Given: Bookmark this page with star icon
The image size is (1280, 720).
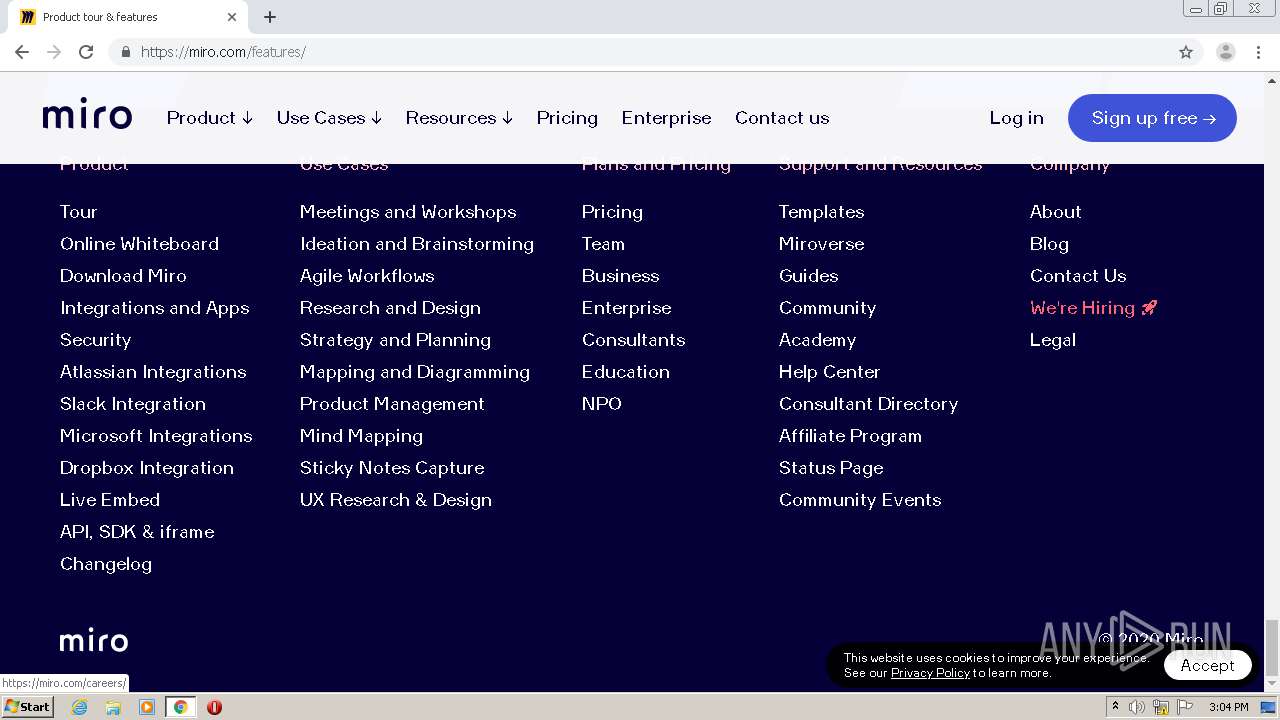Looking at the screenshot, I should point(1186,52).
